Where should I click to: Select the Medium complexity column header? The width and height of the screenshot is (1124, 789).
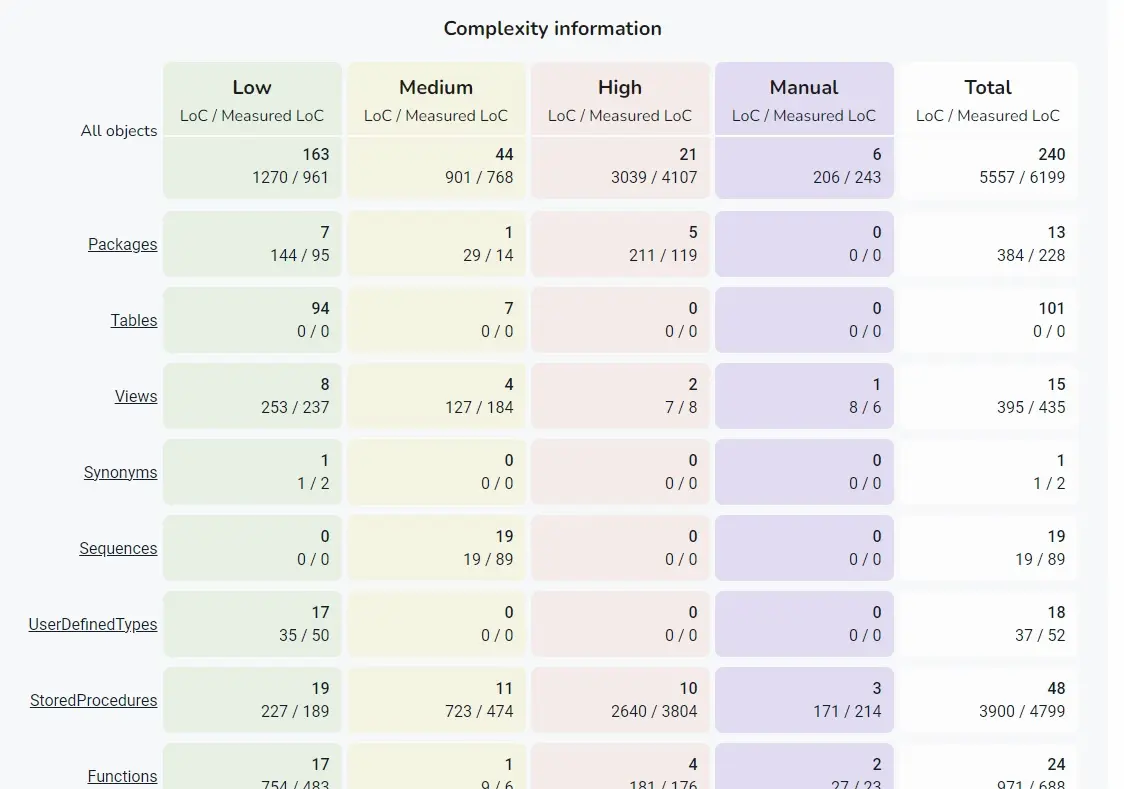[x=436, y=88]
